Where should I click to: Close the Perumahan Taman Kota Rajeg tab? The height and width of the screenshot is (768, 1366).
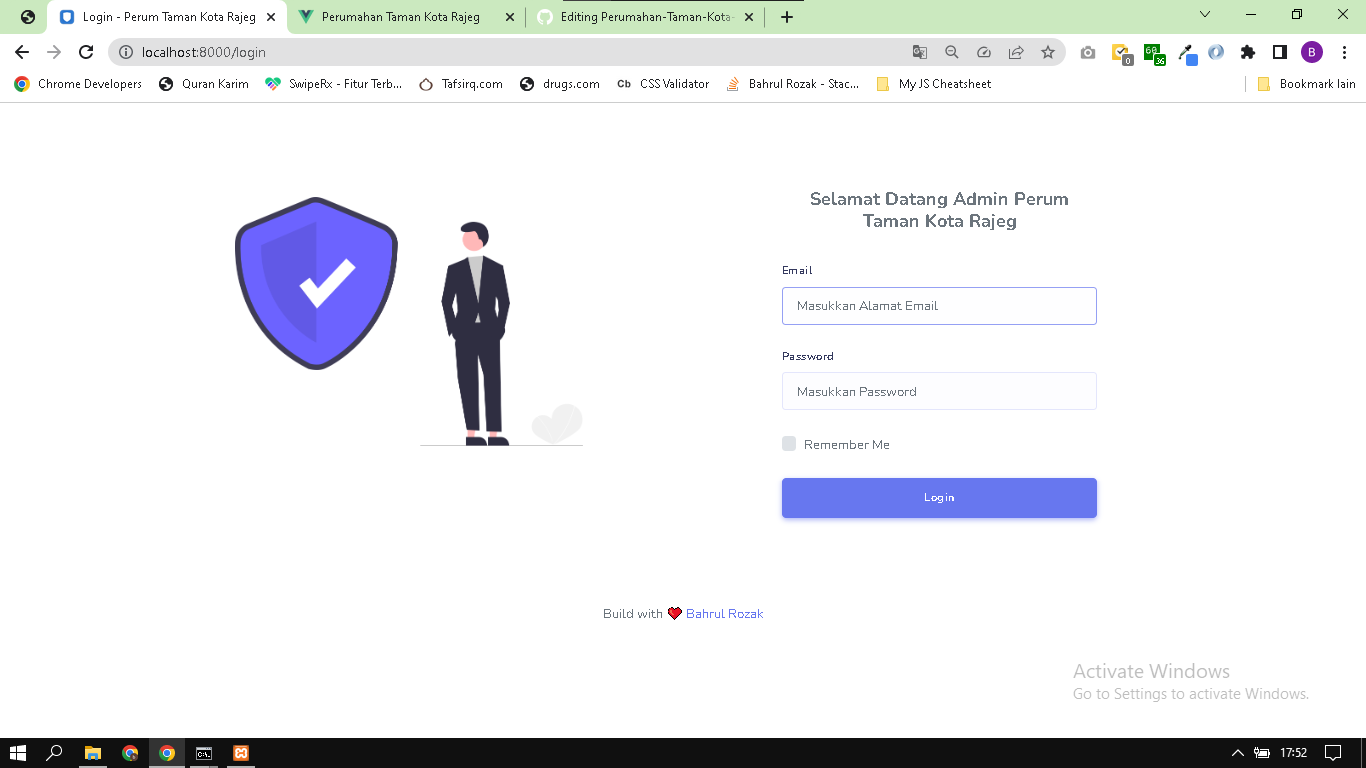click(510, 17)
